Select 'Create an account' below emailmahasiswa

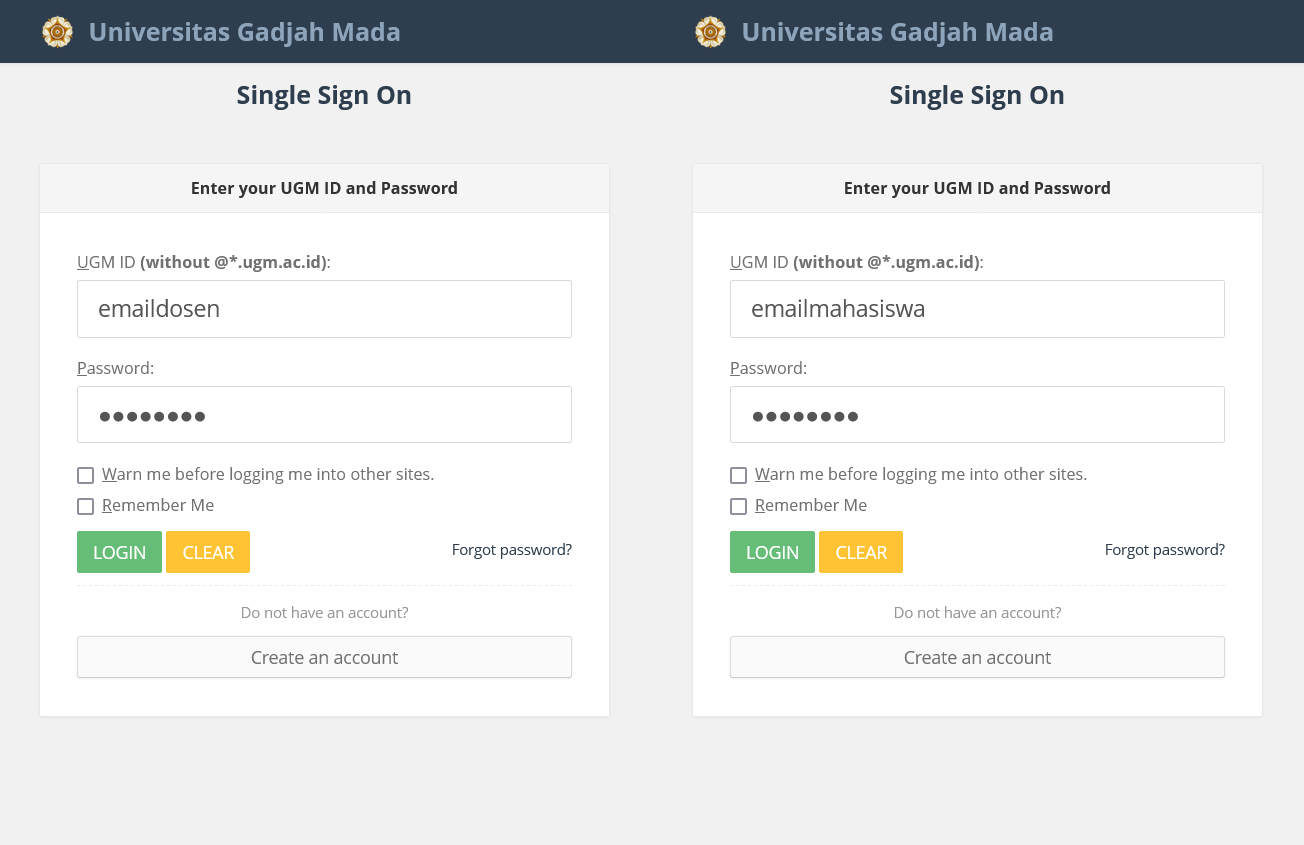977,657
